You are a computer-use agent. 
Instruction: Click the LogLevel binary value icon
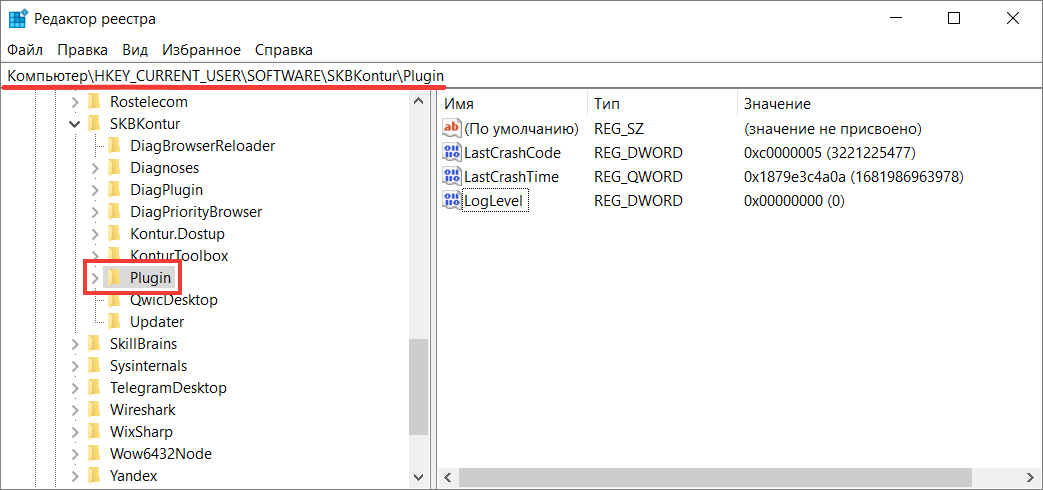coord(452,200)
